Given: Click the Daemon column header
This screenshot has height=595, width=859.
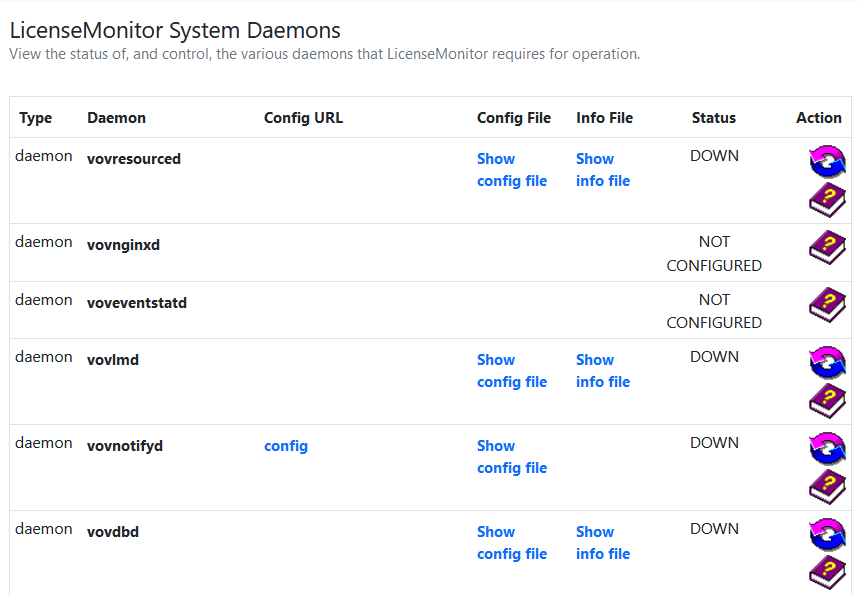Looking at the screenshot, I should pyautogui.click(x=116, y=117).
